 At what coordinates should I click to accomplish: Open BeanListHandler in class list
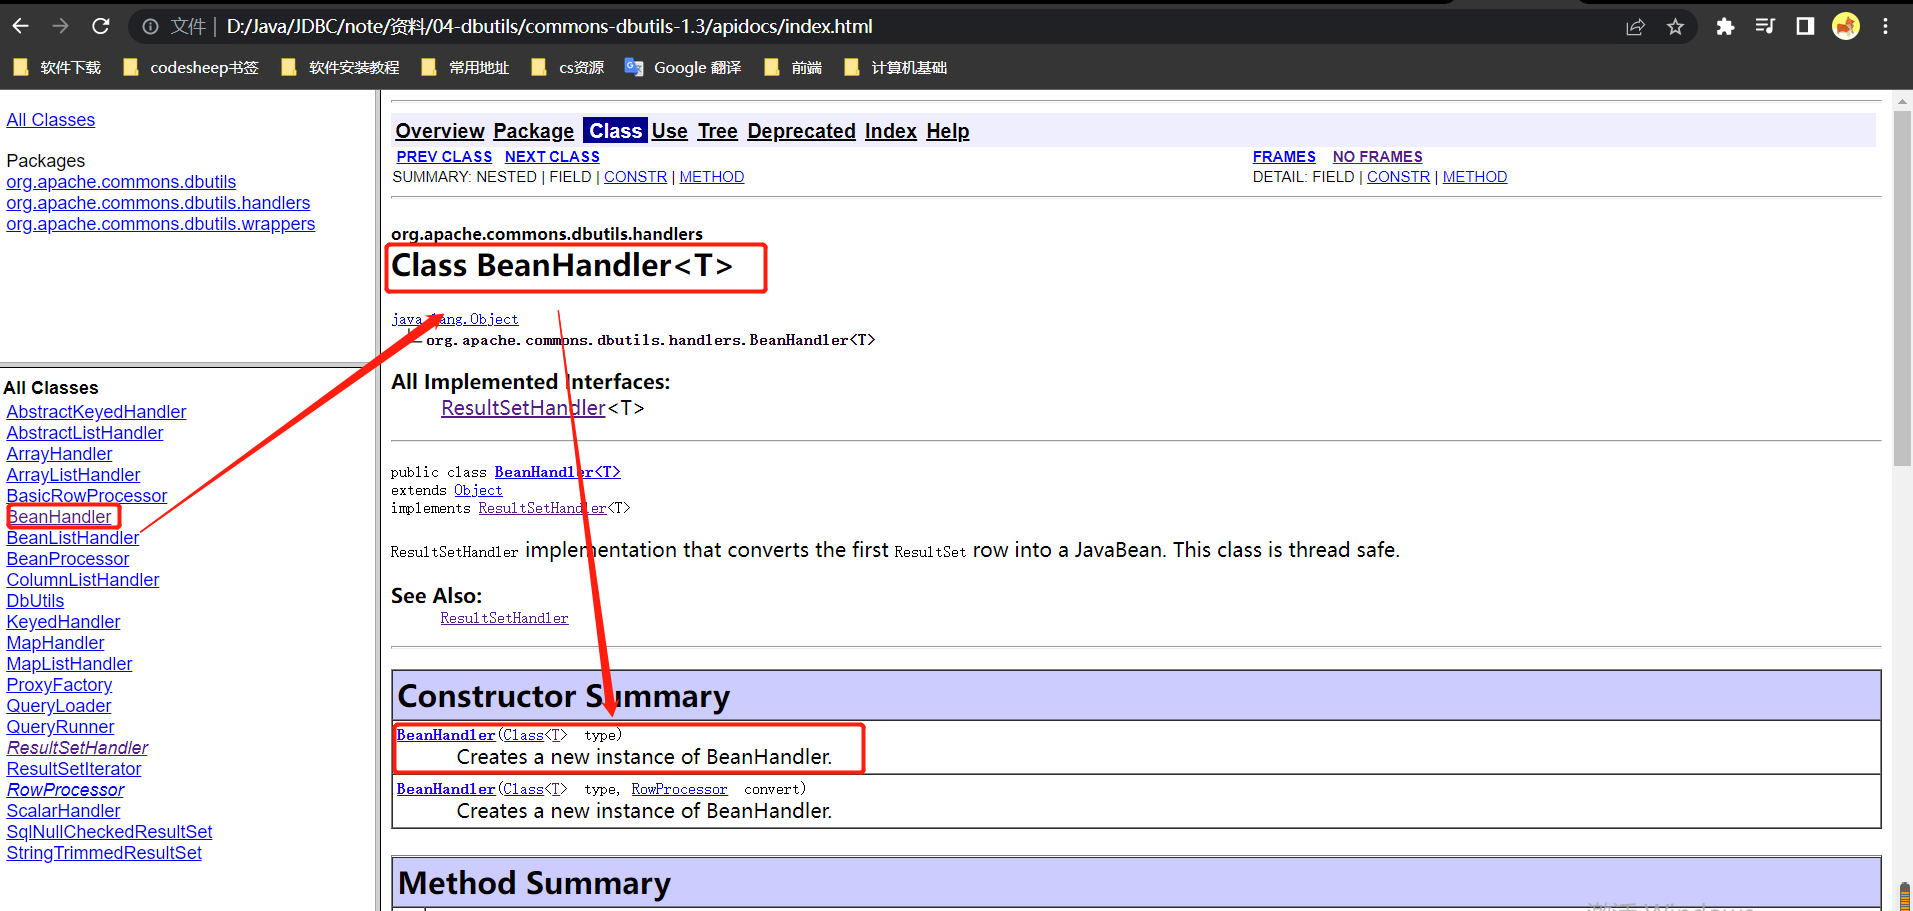(73, 538)
